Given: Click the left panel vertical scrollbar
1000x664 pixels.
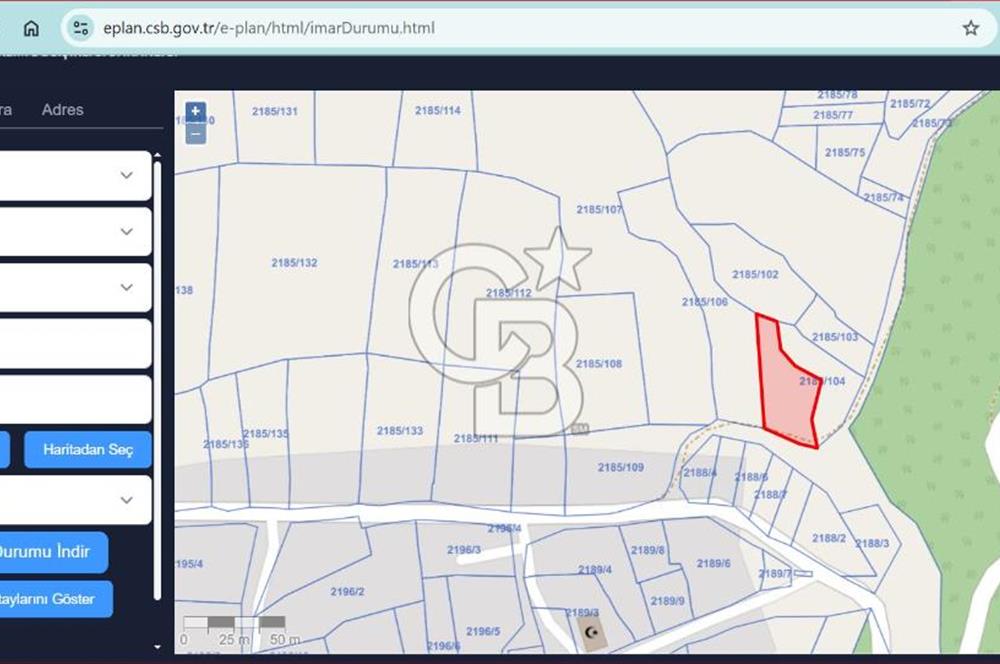Looking at the screenshot, I should [157, 380].
